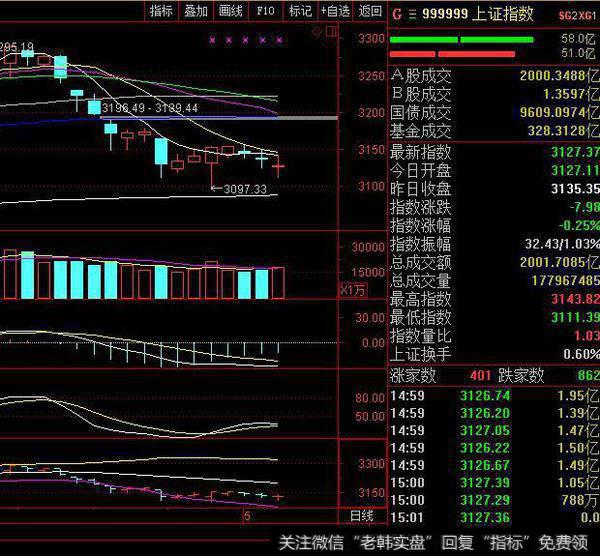Open the 指标 indicator menu
600x556 pixels.
point(161,11)
